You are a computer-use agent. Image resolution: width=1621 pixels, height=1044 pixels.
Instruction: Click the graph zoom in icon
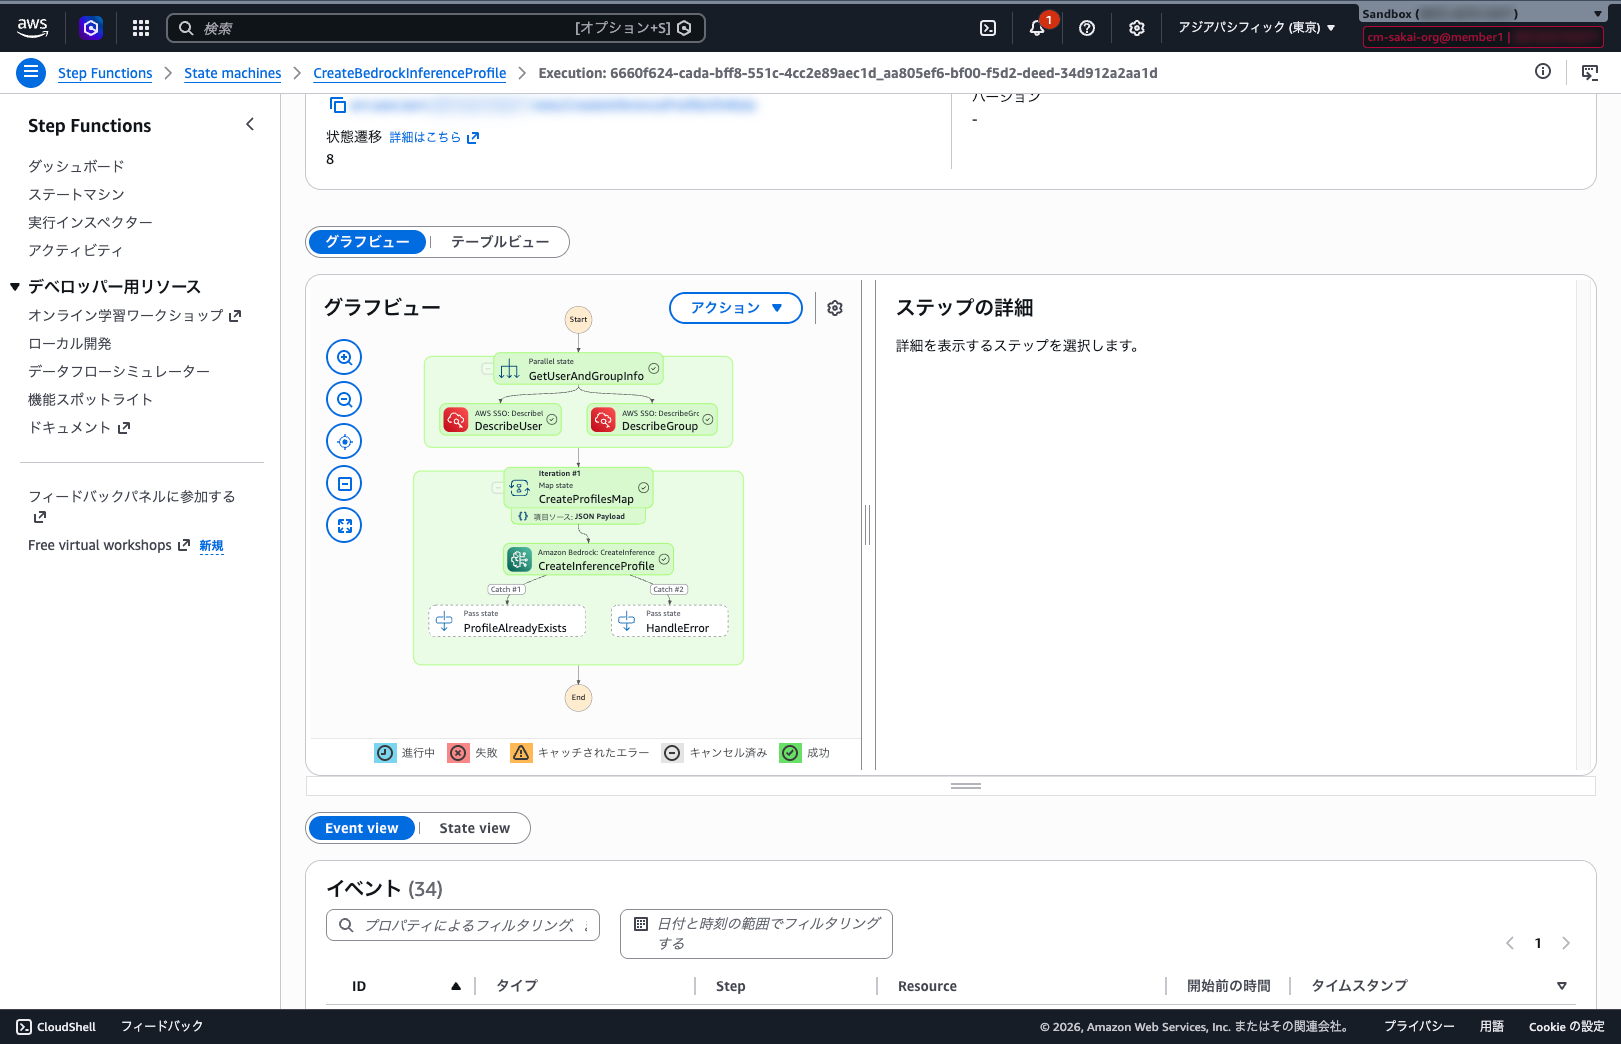click(344, 357)
